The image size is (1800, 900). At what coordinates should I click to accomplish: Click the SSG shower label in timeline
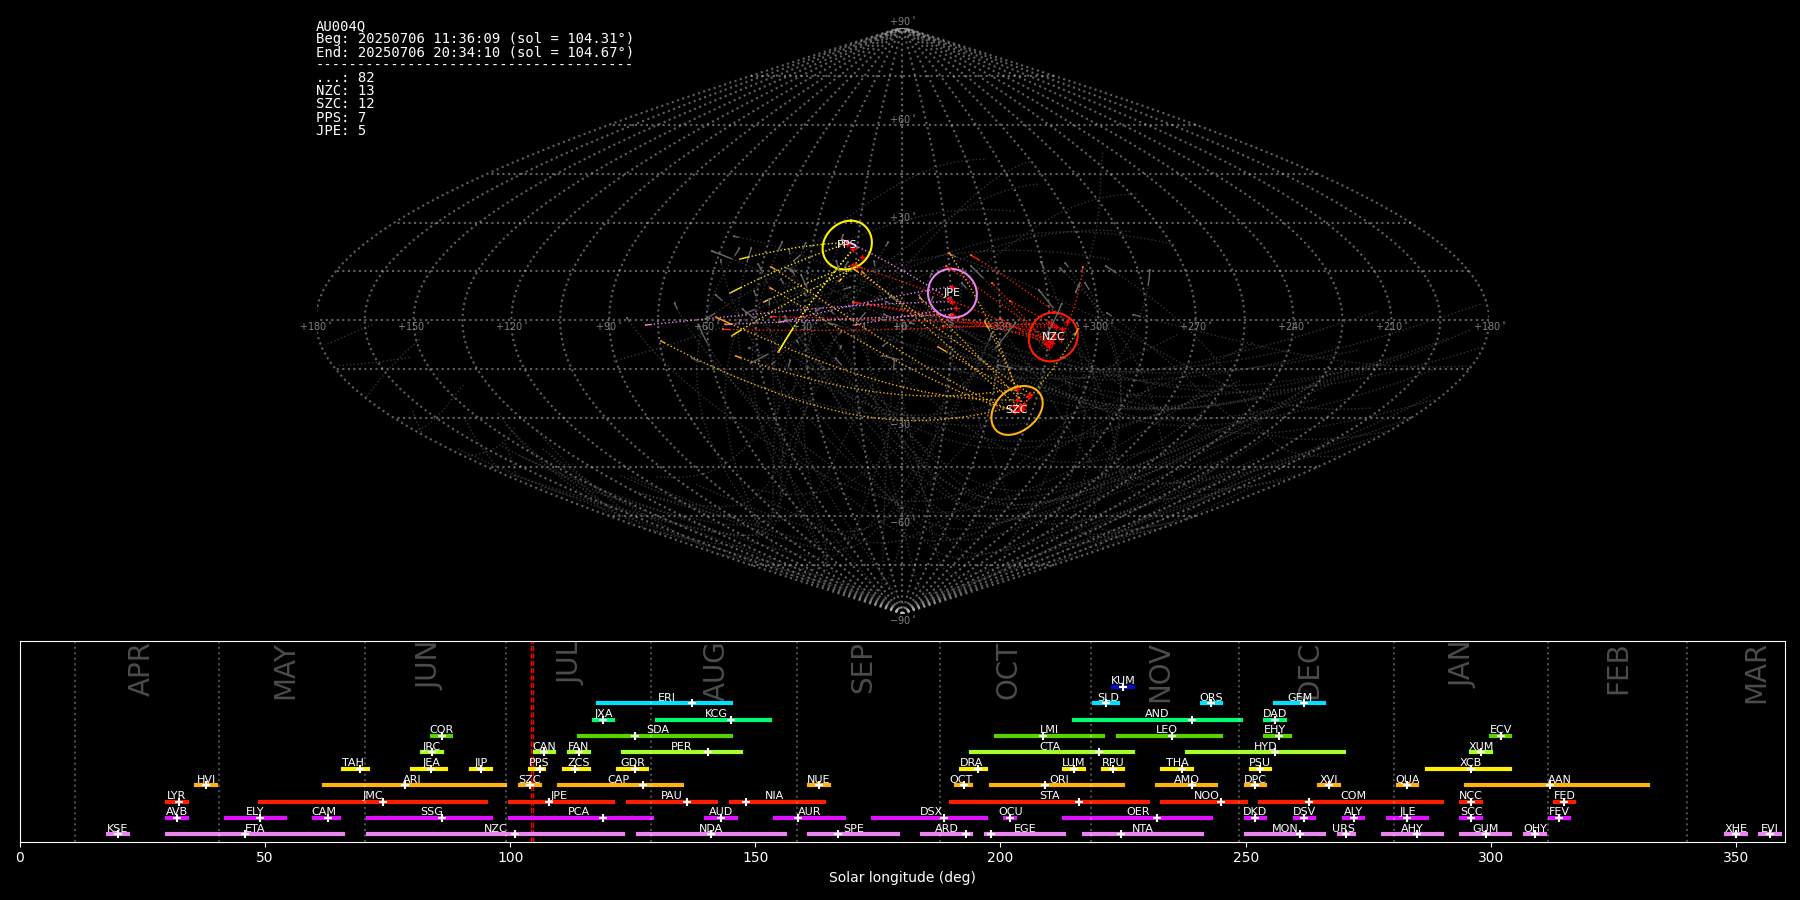[432, 812]
